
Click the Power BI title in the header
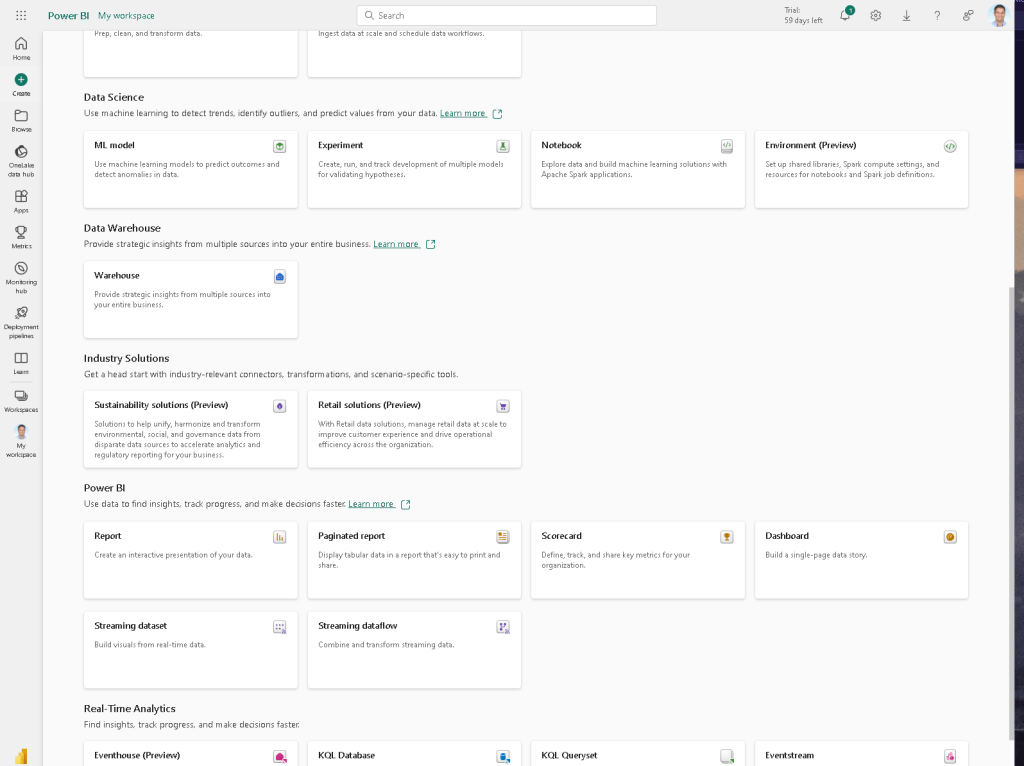click(68, 16)
